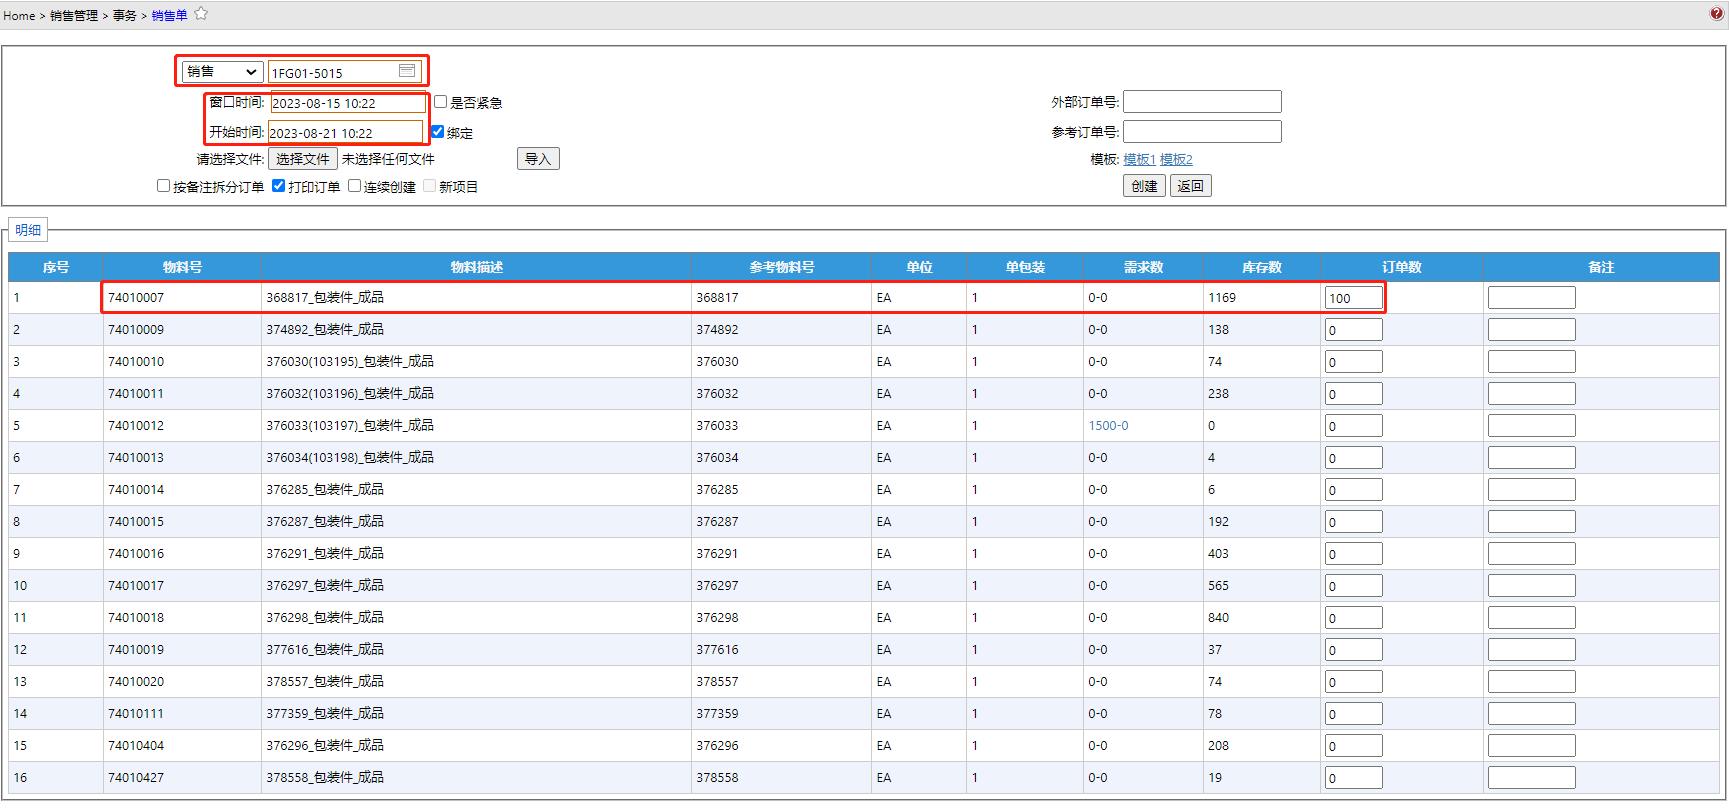The width and height of the screenshot is (1729, 809).
Task: Click the 物料描述 column header
Action: click(476, 267)
